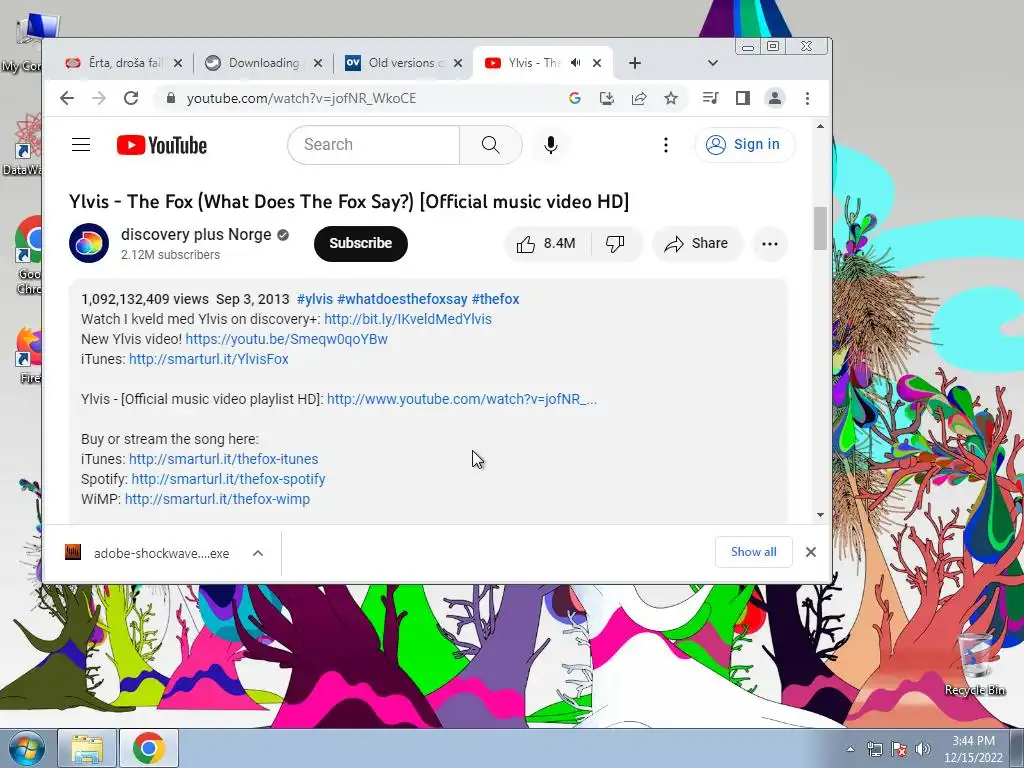The image size is (1024, 768).
Task: Click the install app icon in address bar
Action: 607,98
